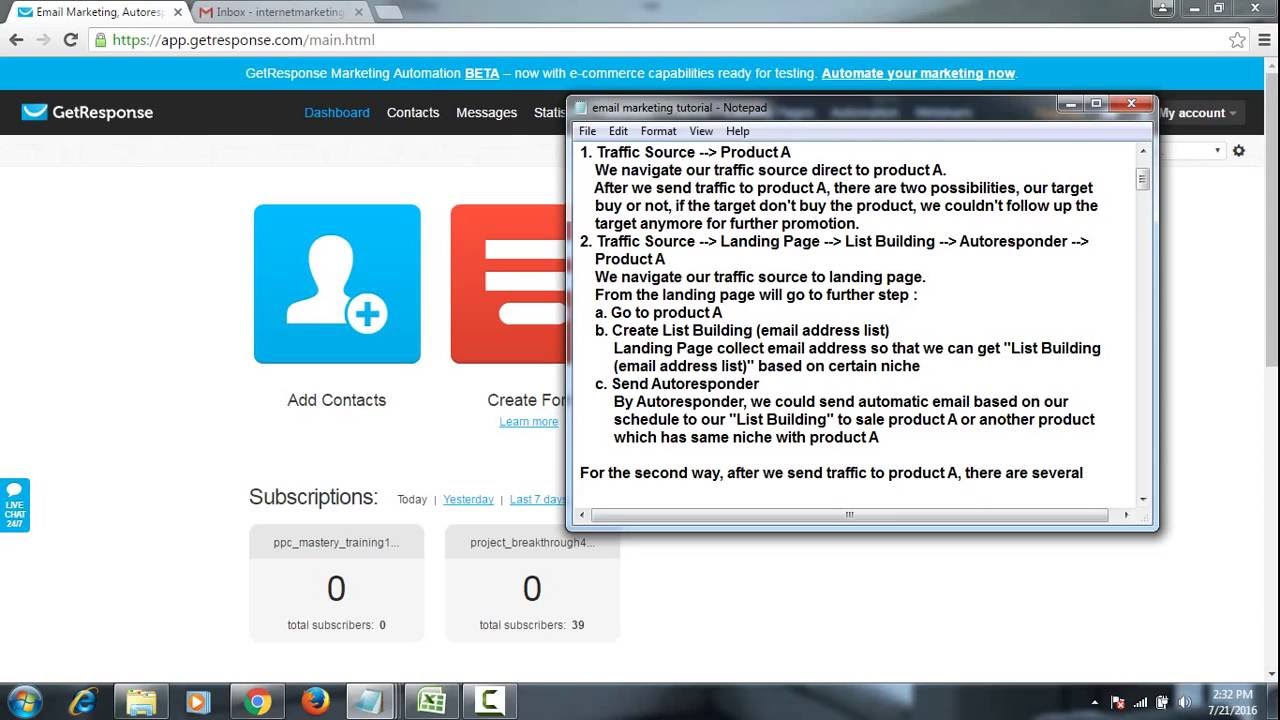Switch to Email Marketing tab
The image size is (1280, 720).
point(98,12)
